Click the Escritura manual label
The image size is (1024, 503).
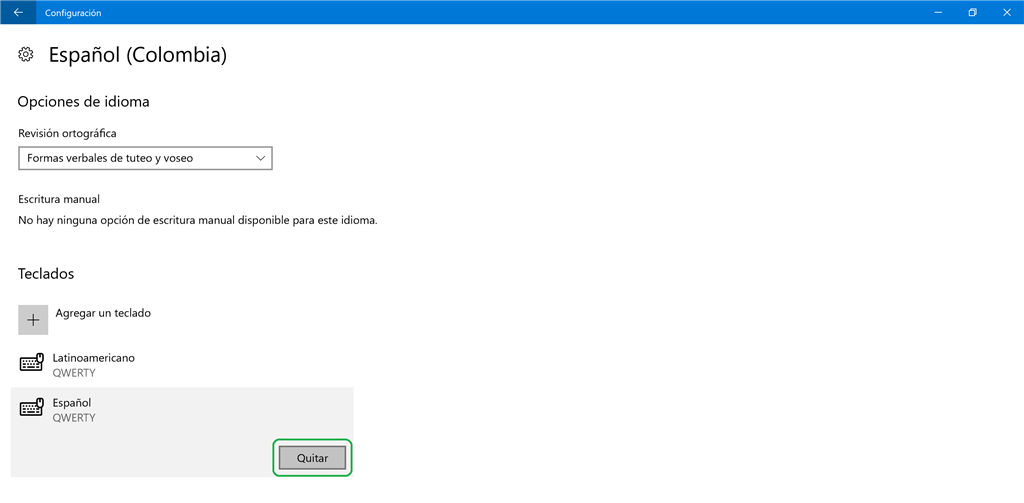[x=59, y=199]
